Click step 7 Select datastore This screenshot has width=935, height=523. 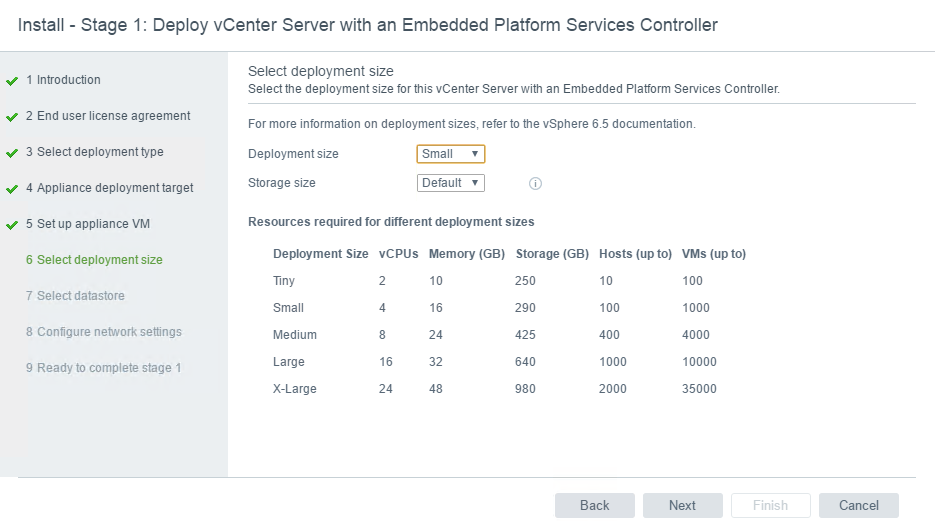(x=75, y=296)
